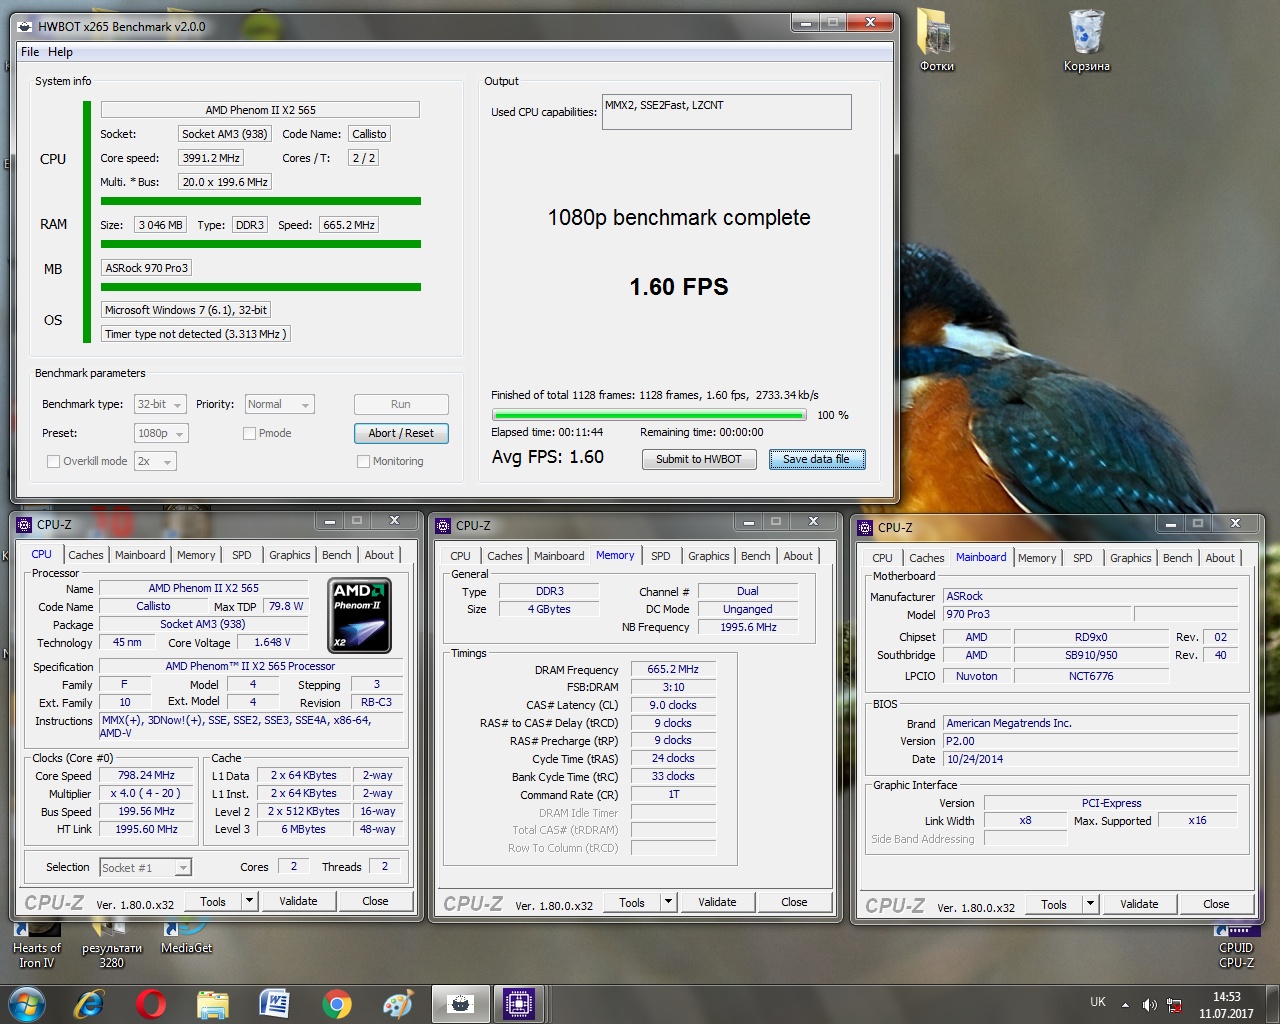Open the Фотки desktop folder

(x=937, y=41)
